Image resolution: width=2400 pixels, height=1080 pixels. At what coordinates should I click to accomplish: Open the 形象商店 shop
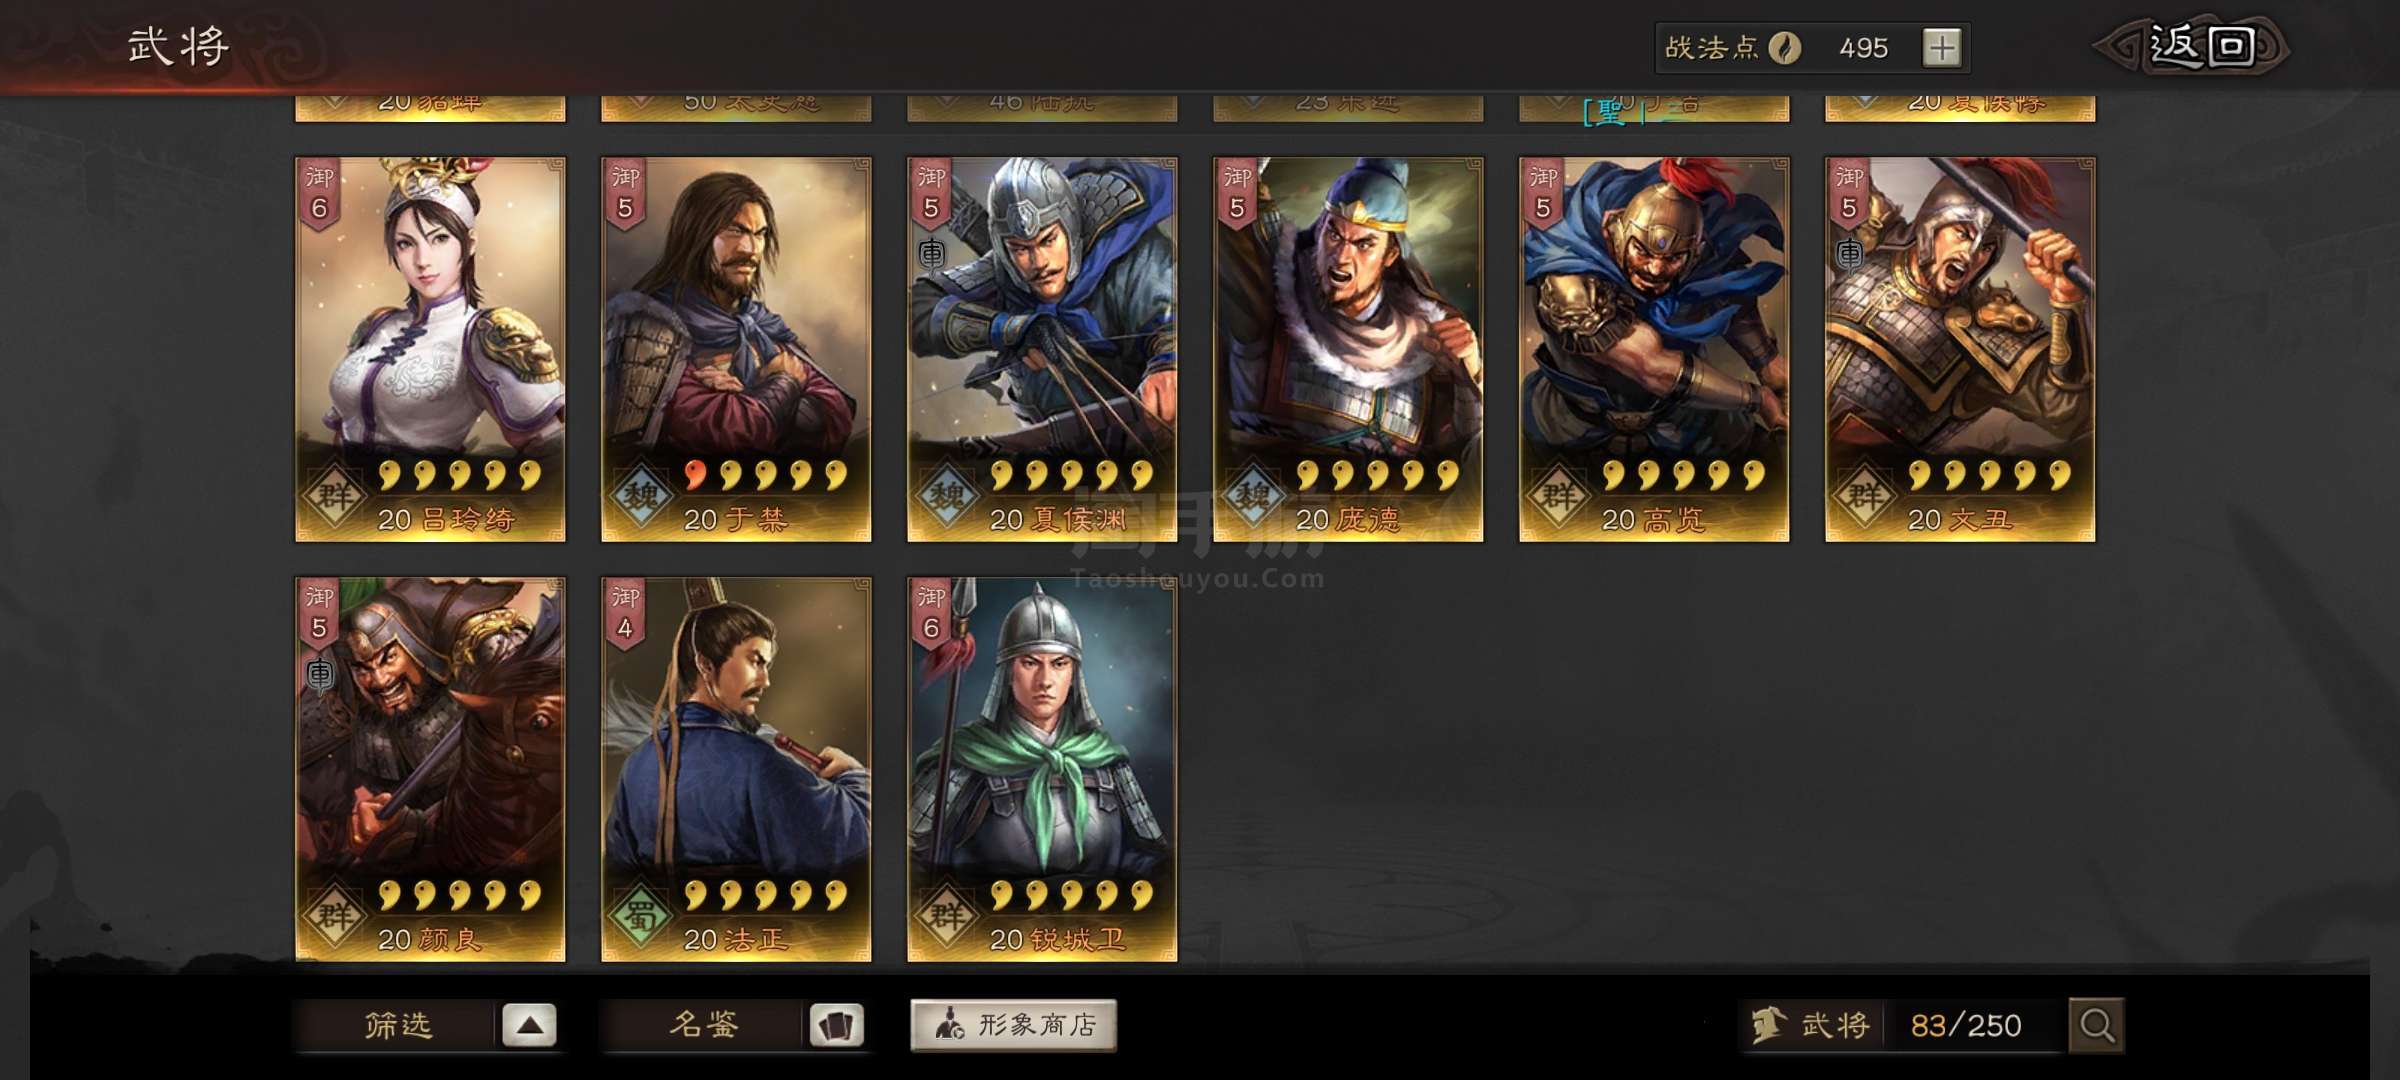click(1013, 1025)
